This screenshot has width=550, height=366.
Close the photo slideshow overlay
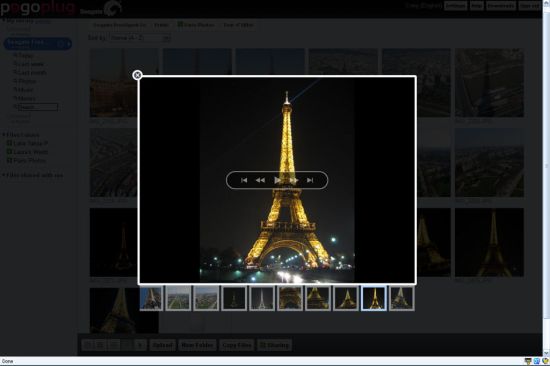138,75
